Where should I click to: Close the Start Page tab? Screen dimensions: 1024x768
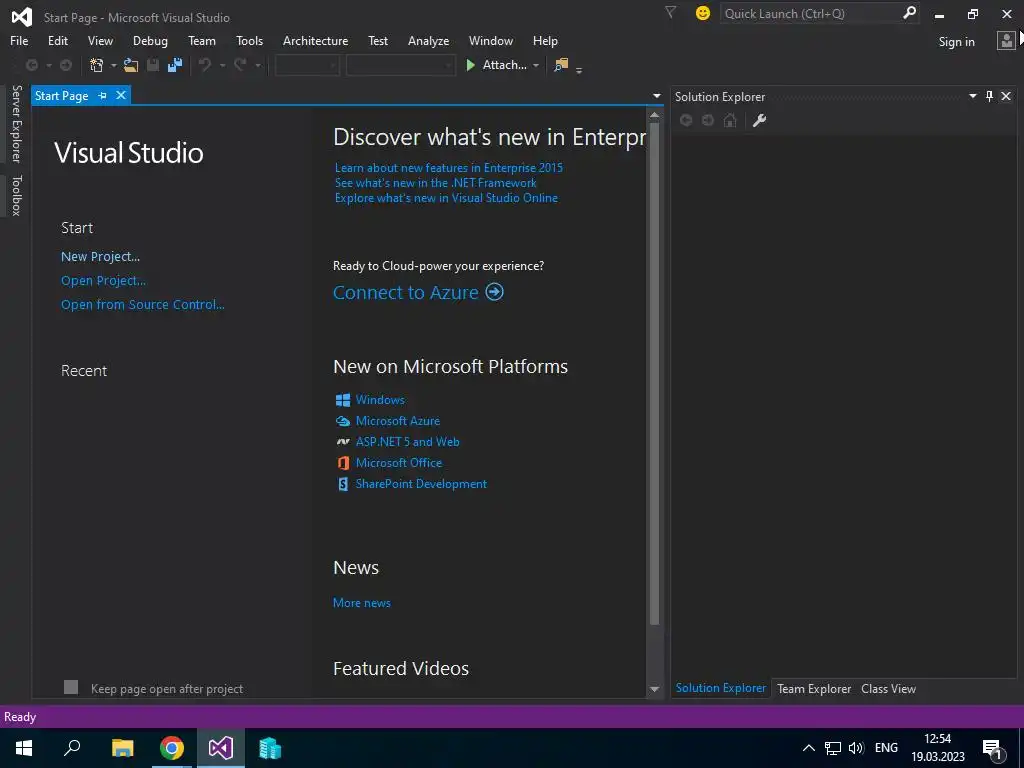121,95
